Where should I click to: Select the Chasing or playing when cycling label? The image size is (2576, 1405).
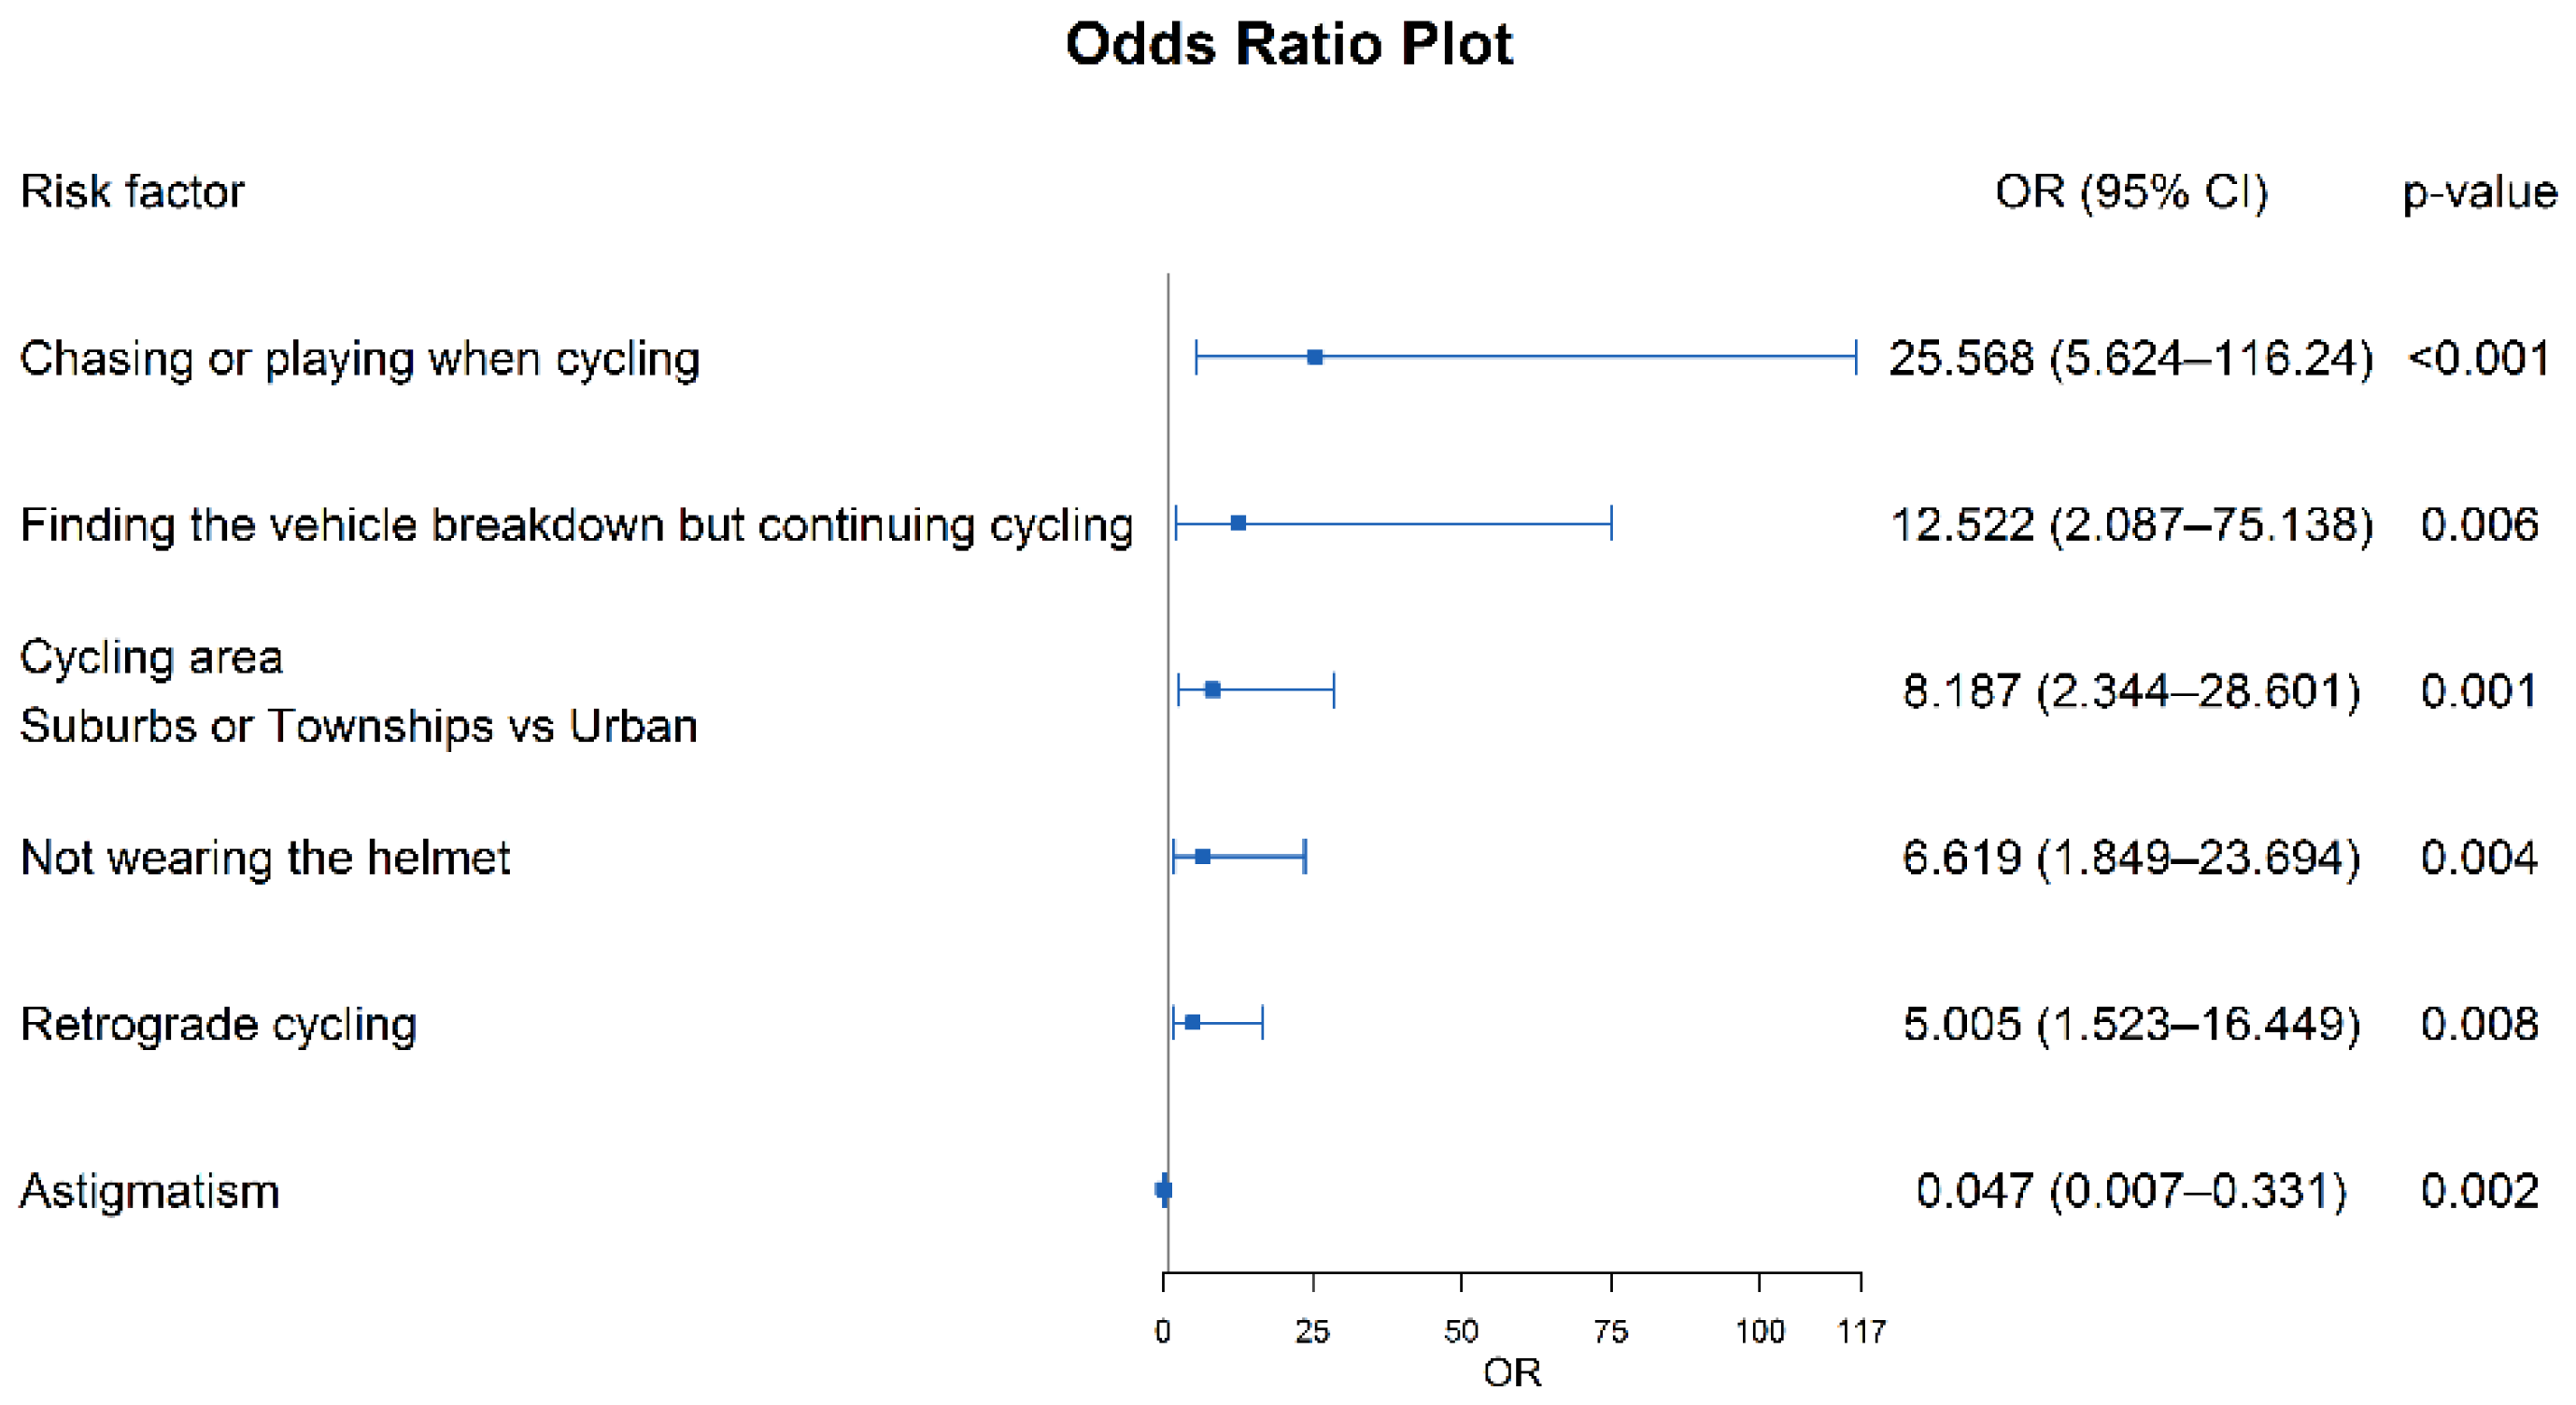[360, 358]
